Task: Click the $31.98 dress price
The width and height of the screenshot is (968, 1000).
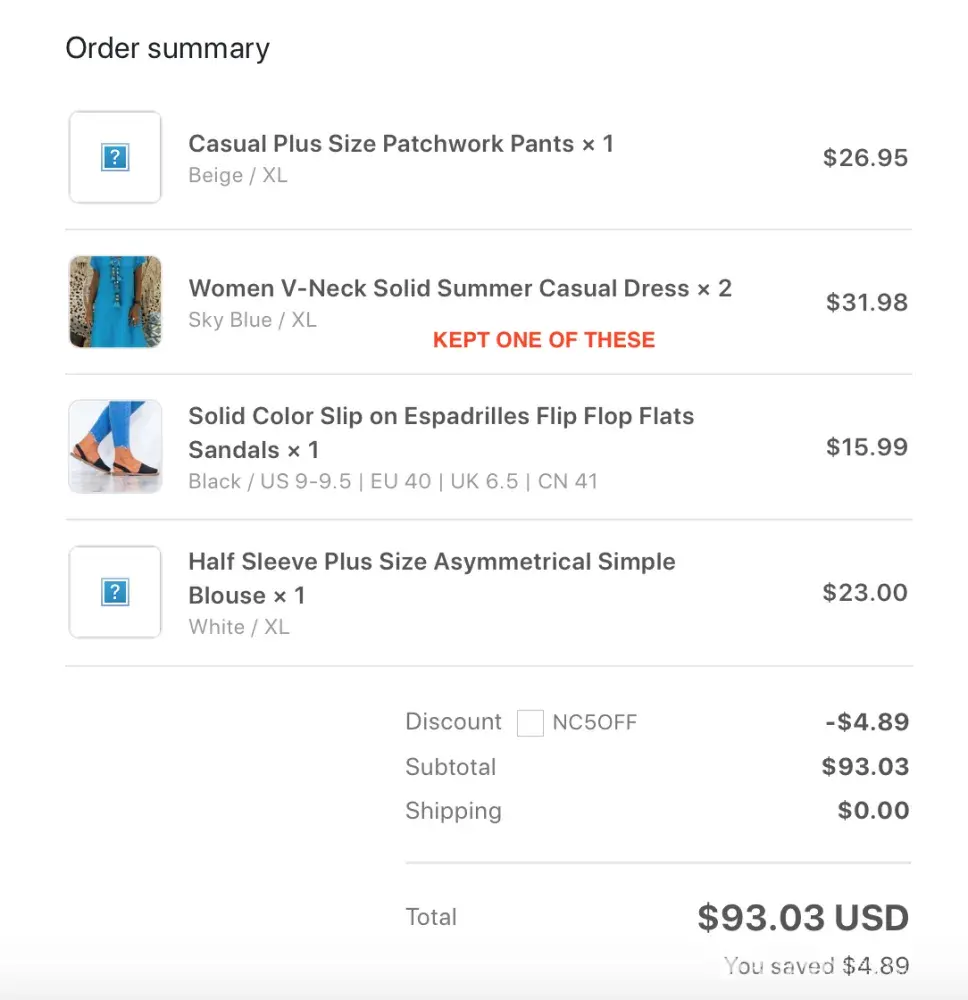Action: (x=866, y=303)
